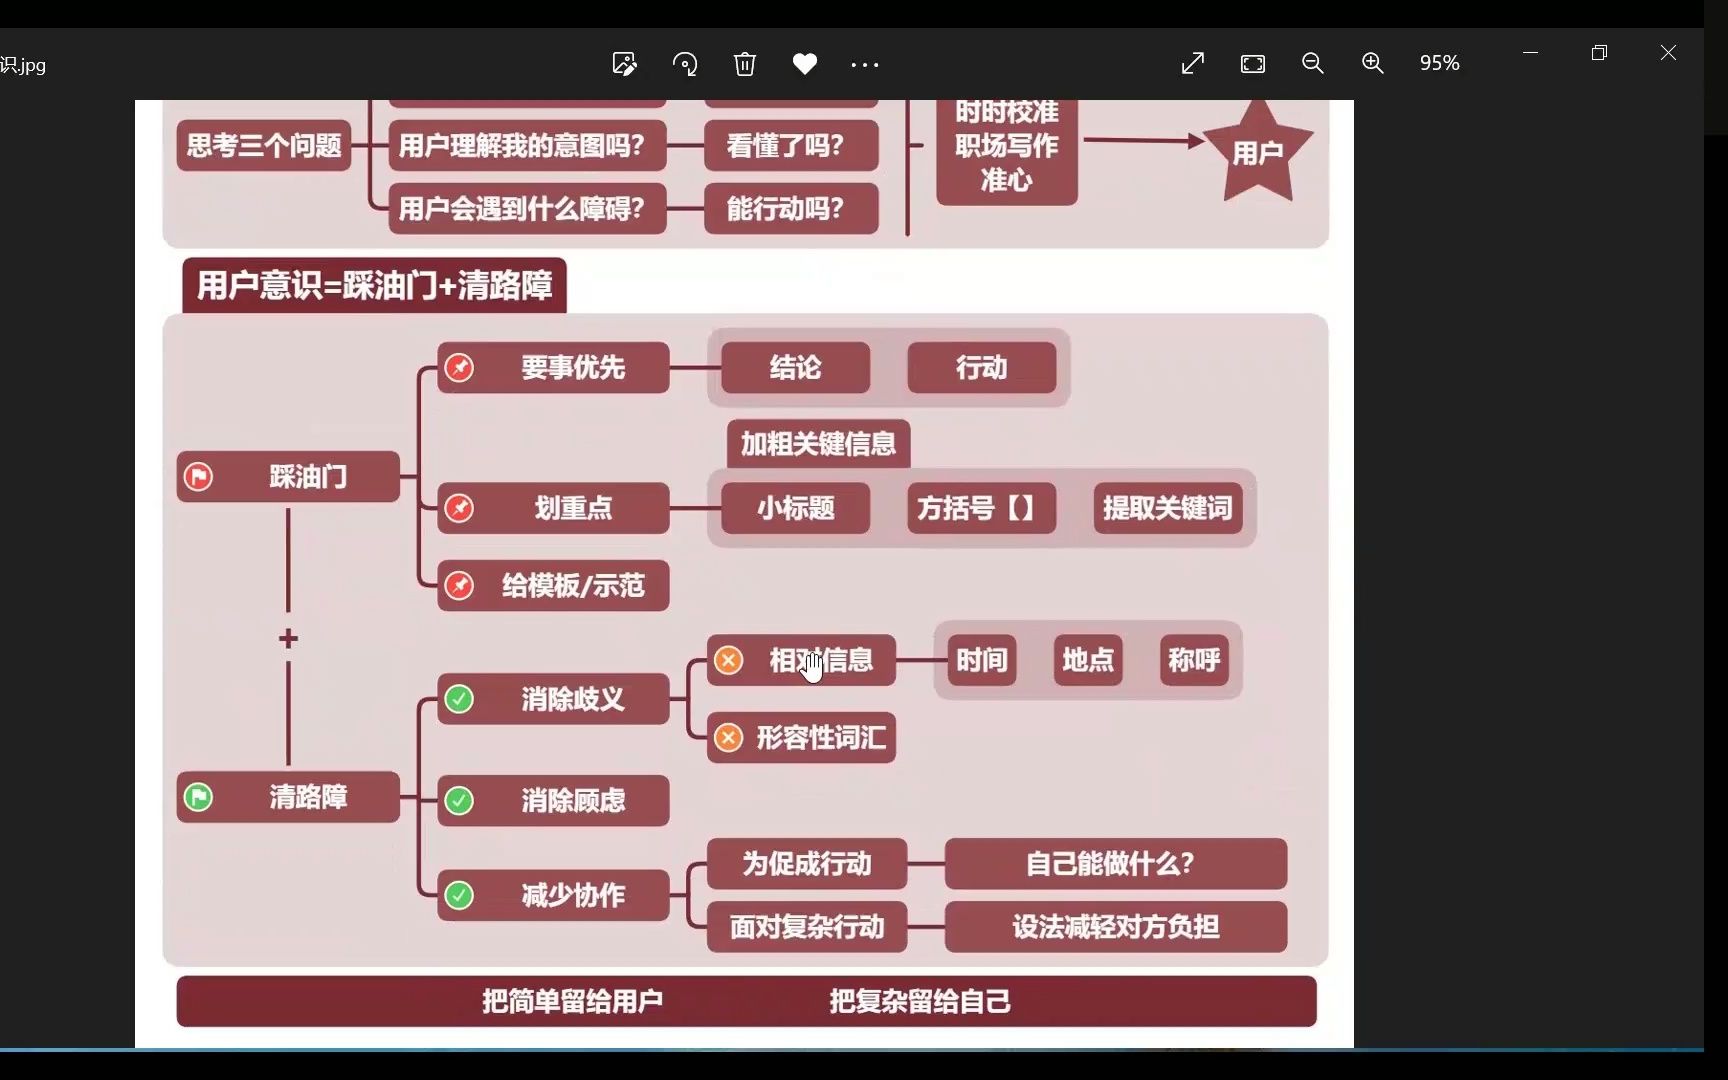This screenshot has width=1728, height=1080.
Task: Click the 踩油门 label
Action: tap(308, 477)
